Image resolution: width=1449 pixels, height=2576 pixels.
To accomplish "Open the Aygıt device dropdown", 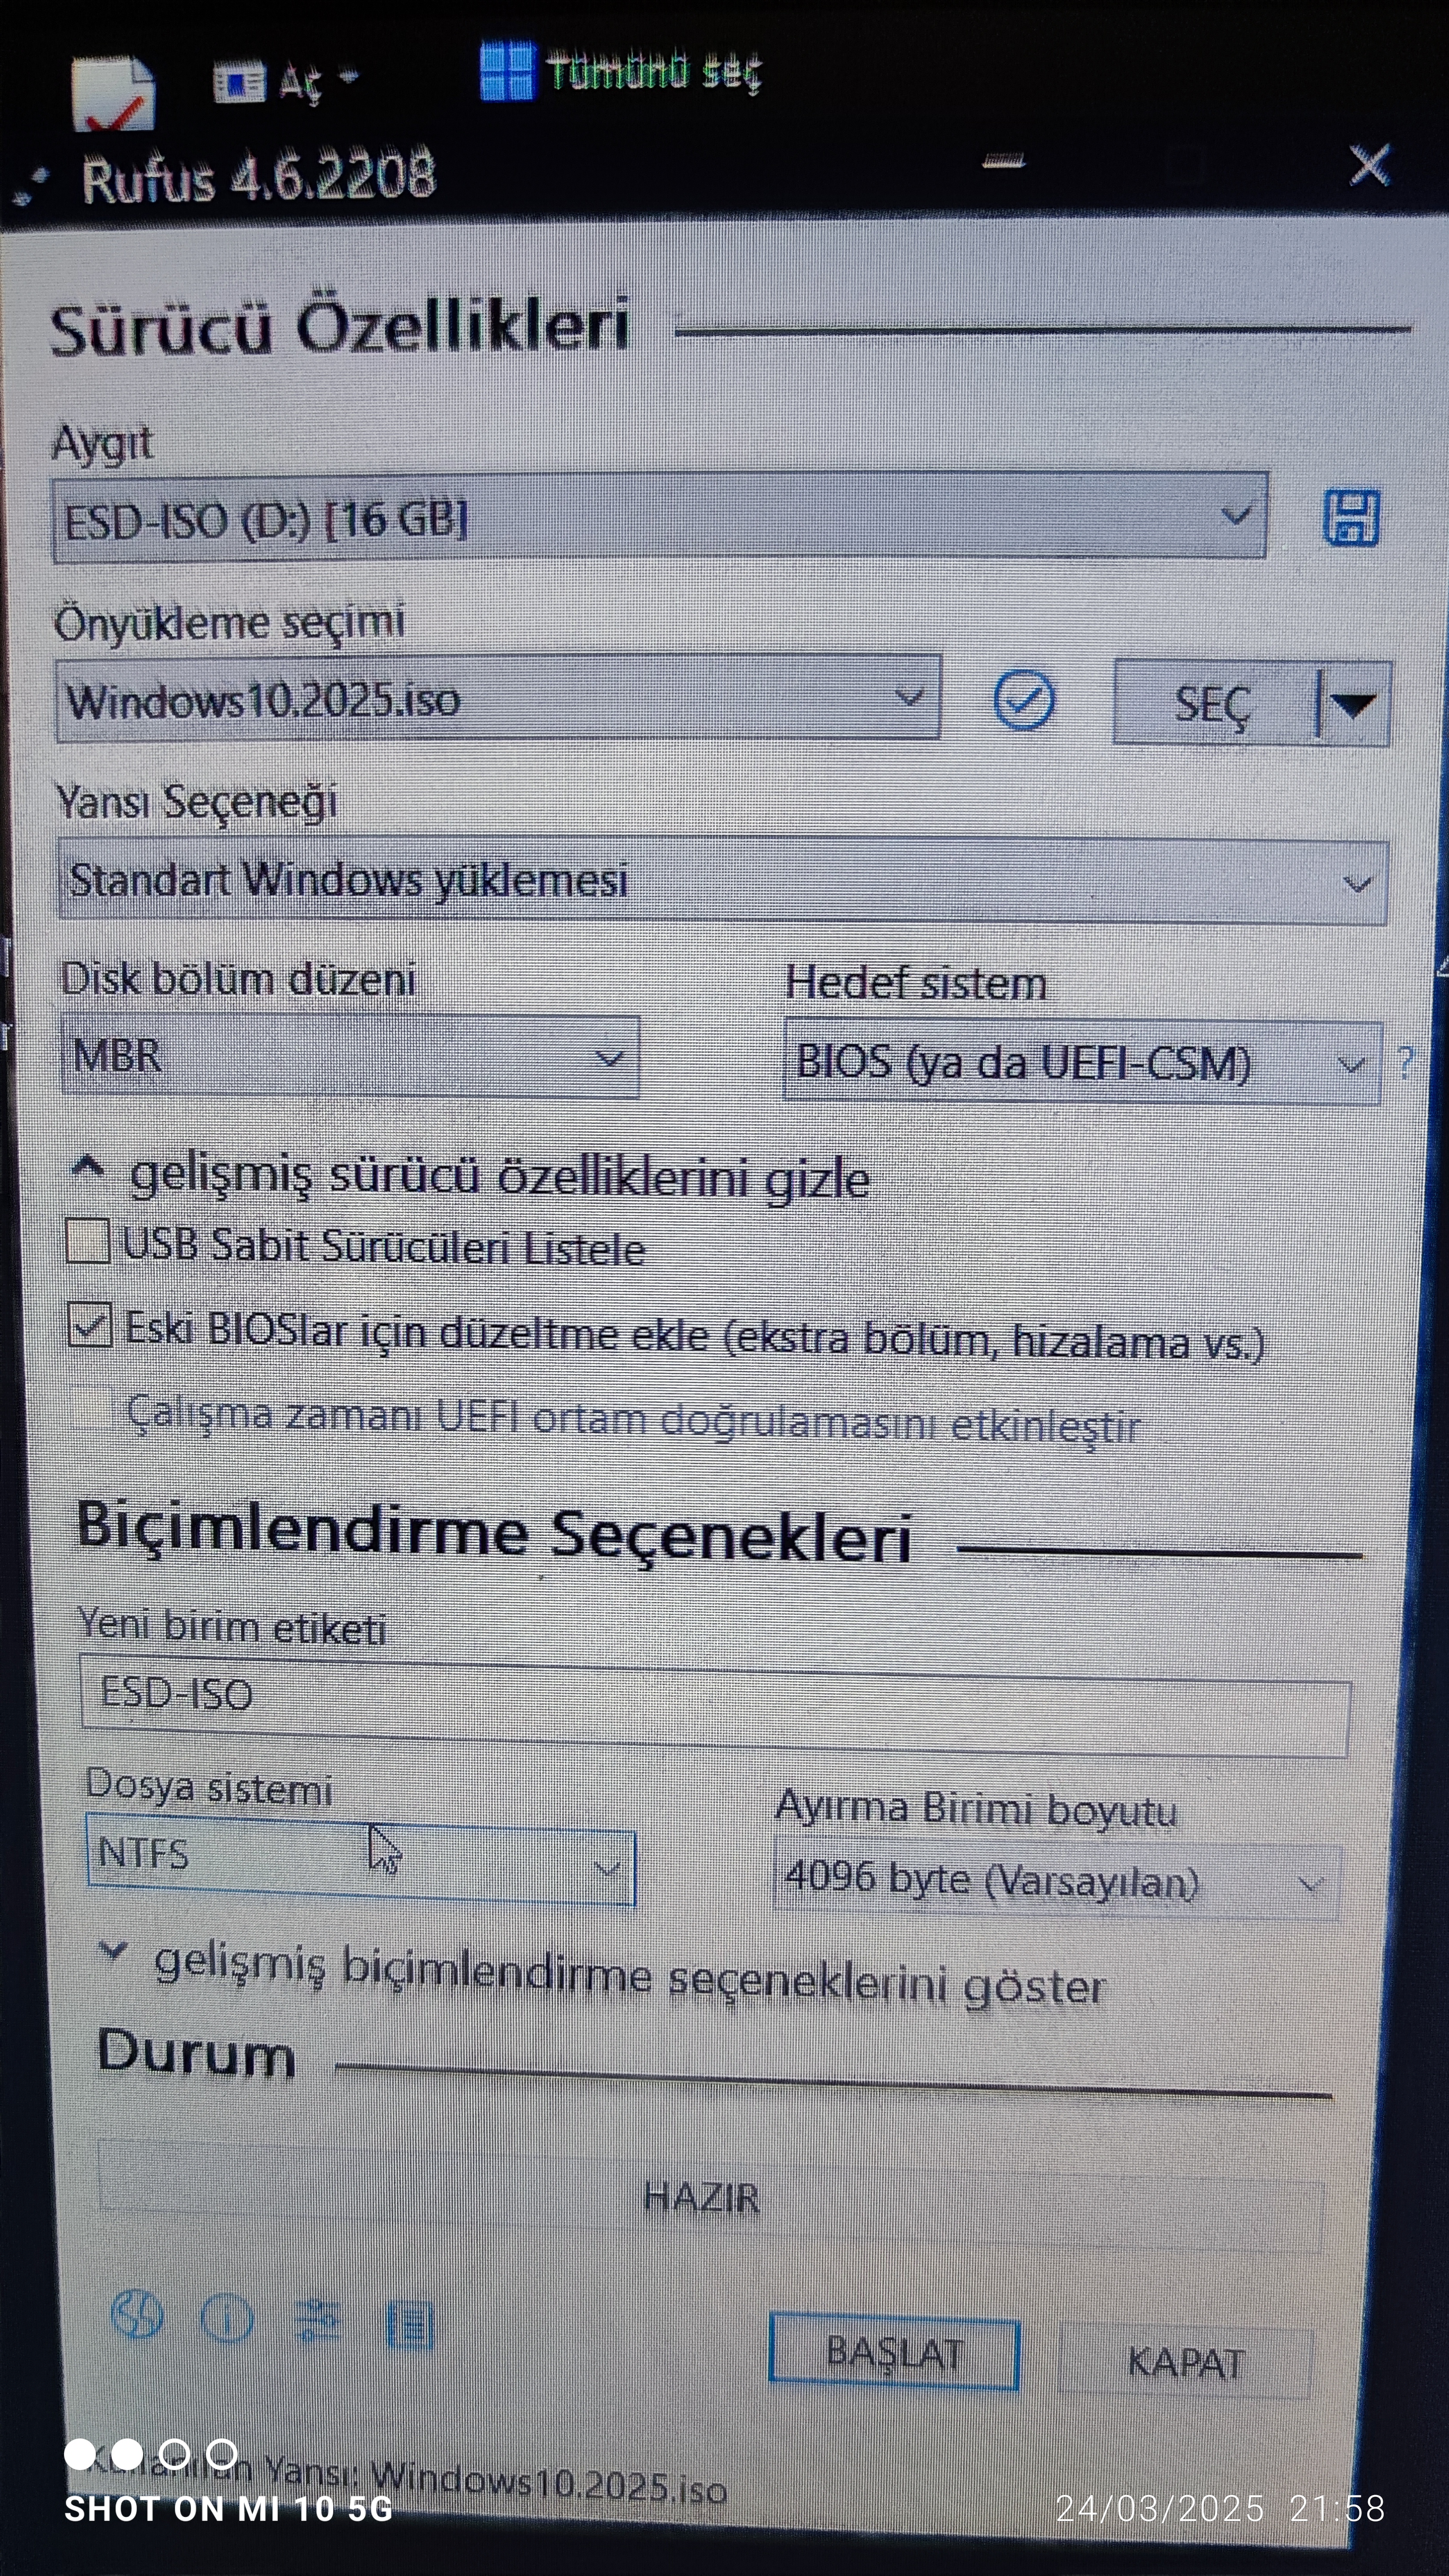I will coord(659,517).
